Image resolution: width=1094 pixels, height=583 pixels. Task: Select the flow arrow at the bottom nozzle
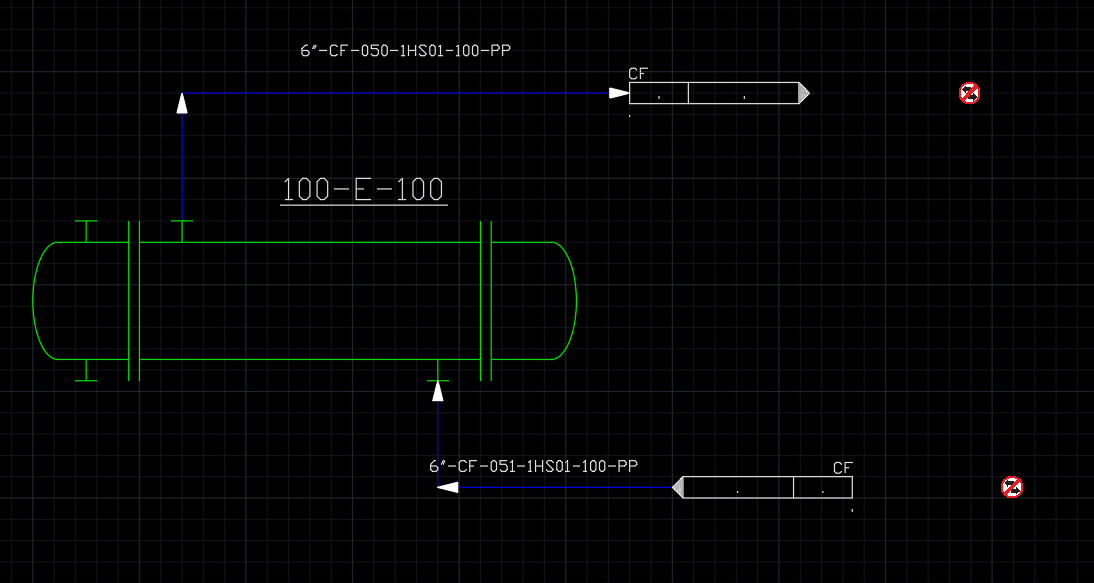[437, 391]
